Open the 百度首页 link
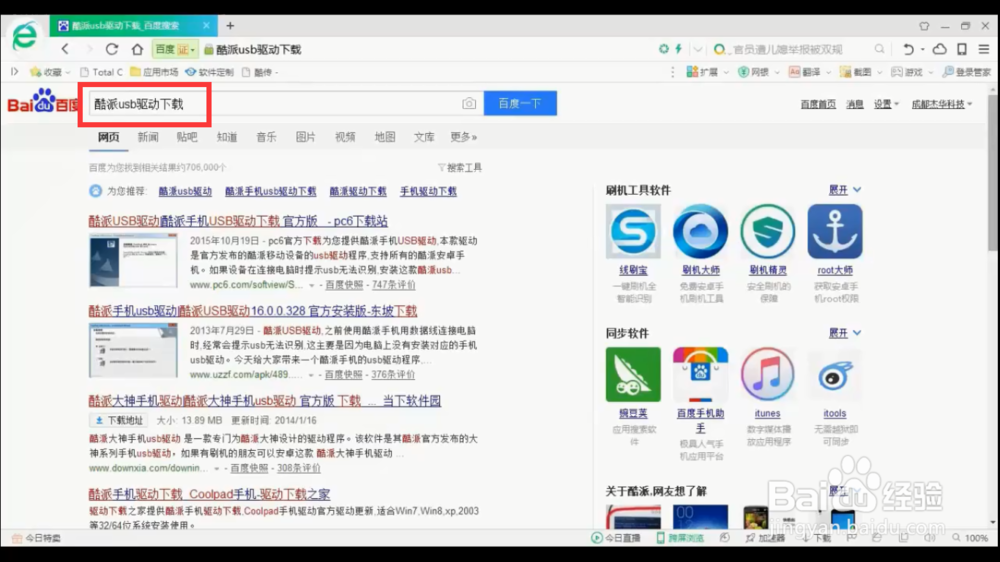Image resolution: width=1000 pixels, height=562 pixels. tap(818, 104)
